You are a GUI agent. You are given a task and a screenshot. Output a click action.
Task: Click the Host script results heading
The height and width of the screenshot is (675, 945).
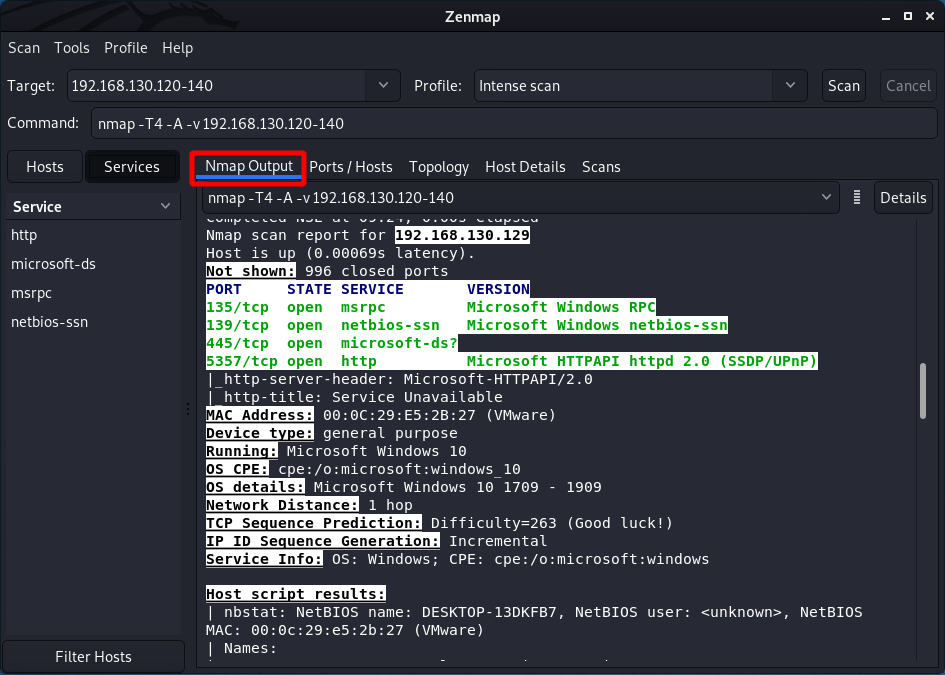(296, 594)
